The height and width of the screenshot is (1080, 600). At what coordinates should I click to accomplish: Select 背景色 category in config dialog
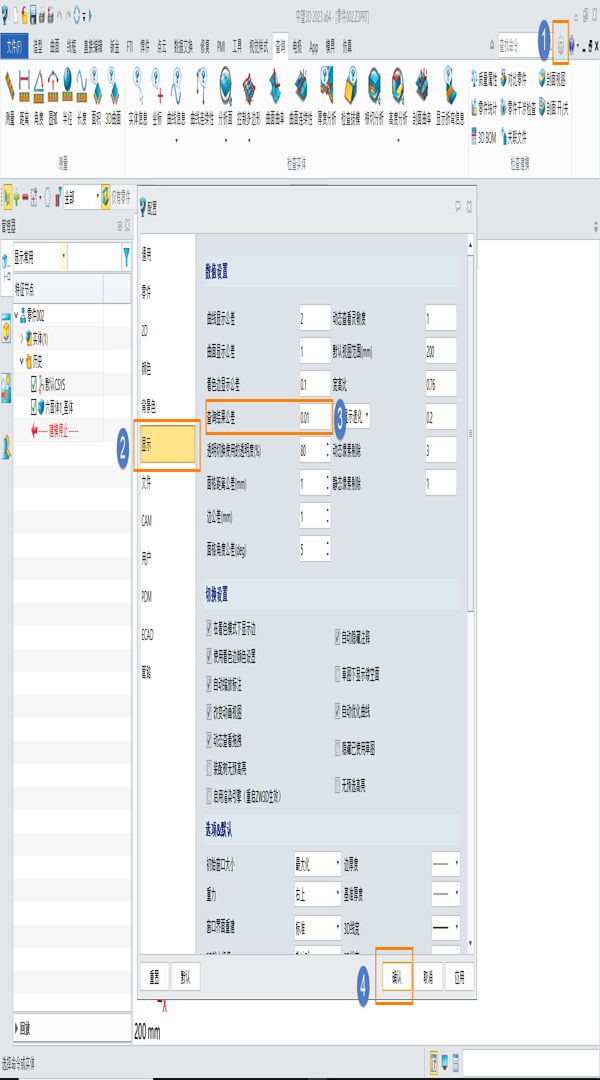coord(167,406)
